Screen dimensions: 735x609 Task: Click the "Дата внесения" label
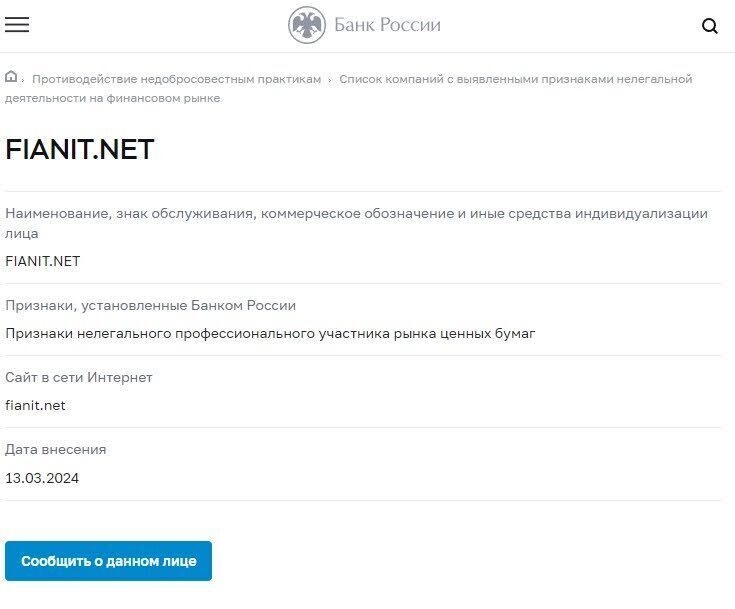coord(55,450)
